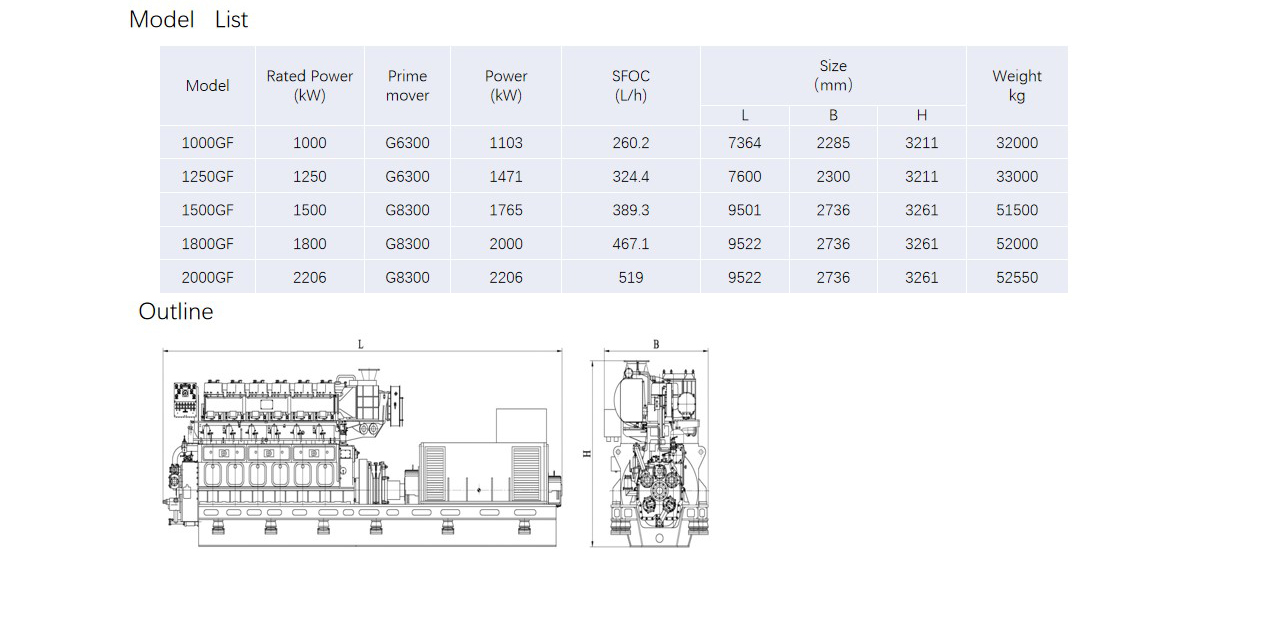Click weight value "52550"
Screen dimensions: 1280x621
[1017, 278]
